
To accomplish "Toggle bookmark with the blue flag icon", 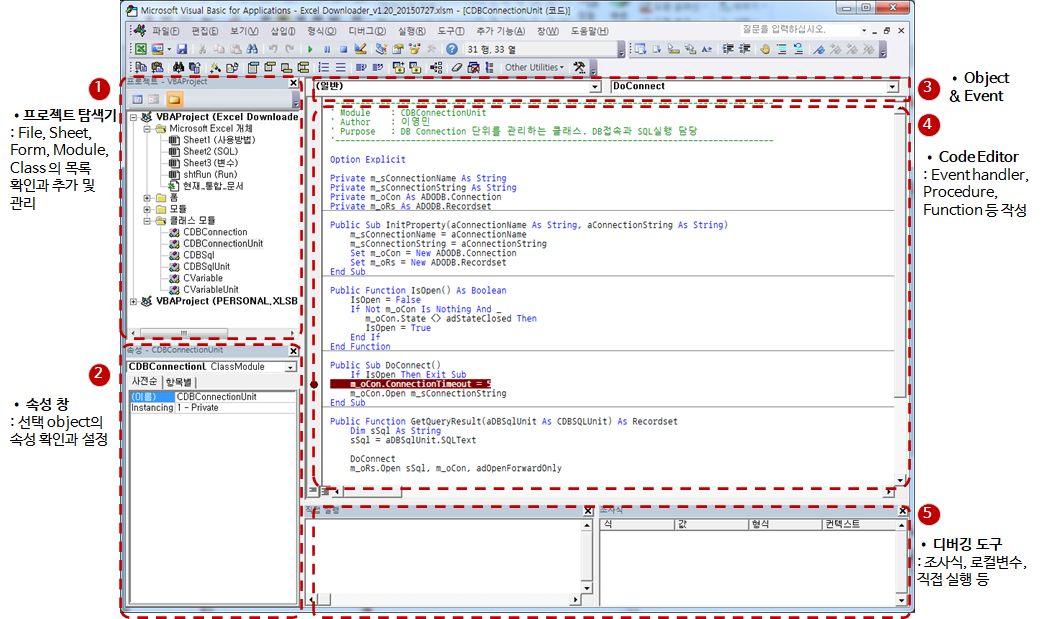I will click(x=819, y=49).
